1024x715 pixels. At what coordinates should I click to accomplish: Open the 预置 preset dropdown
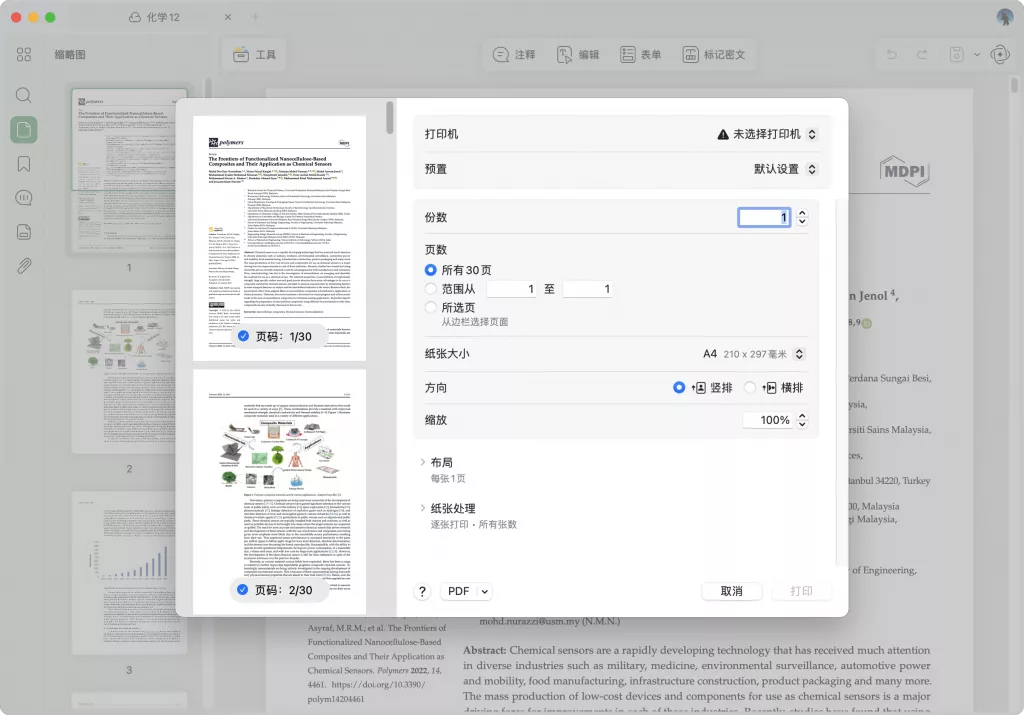(786, 169)
